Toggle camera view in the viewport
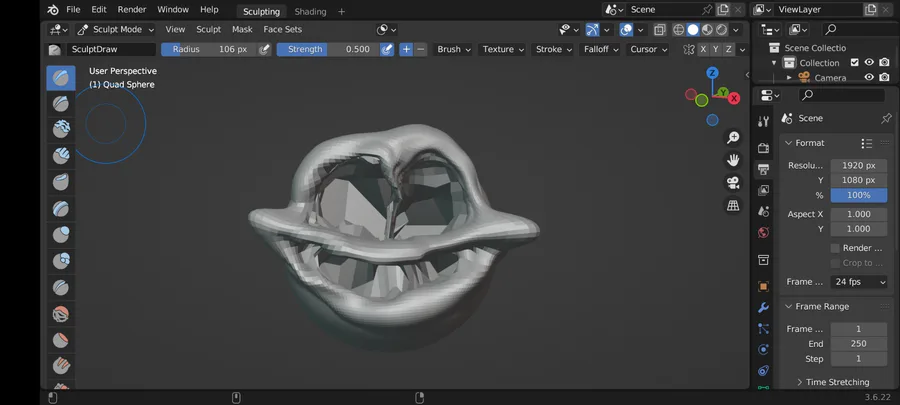Screen dimensions: 900x405 click(x=733, y=183)
